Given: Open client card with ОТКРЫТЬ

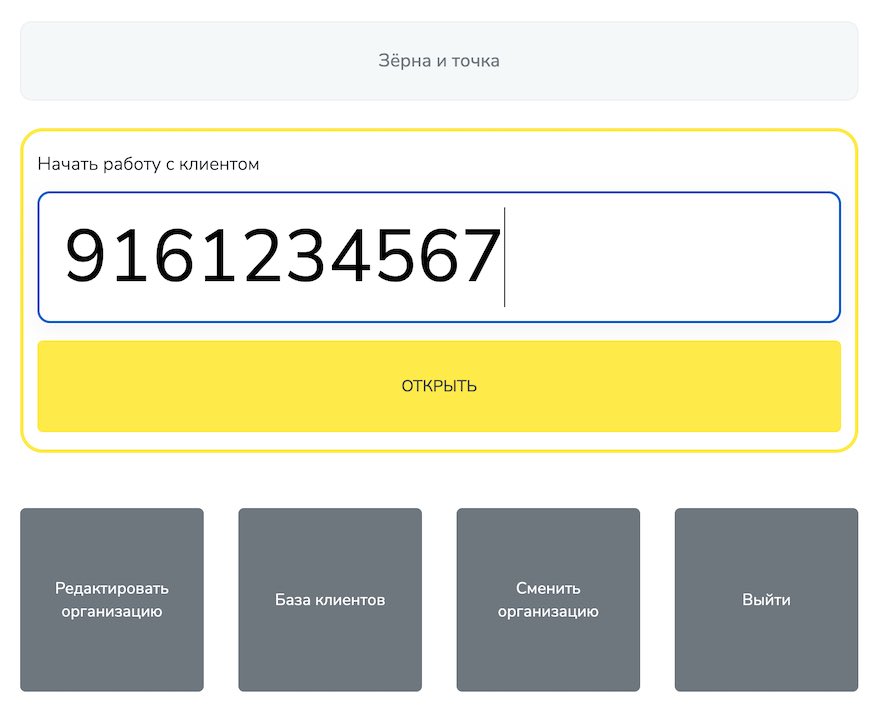Looking at the screenshot, I should [439, 386].
